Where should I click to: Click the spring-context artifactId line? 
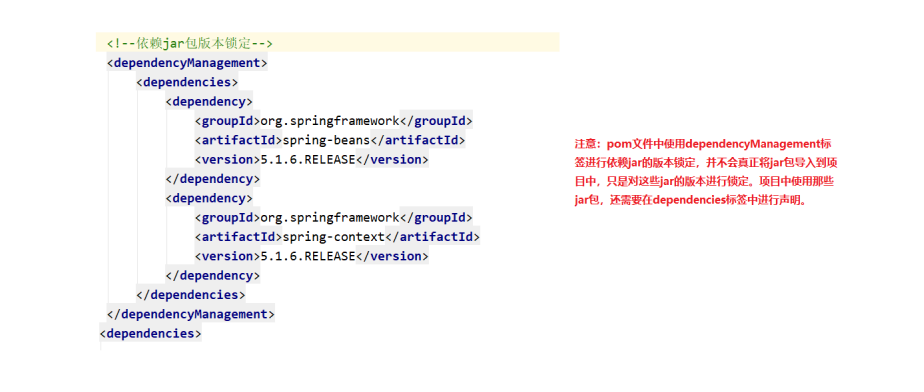(337, 237)
